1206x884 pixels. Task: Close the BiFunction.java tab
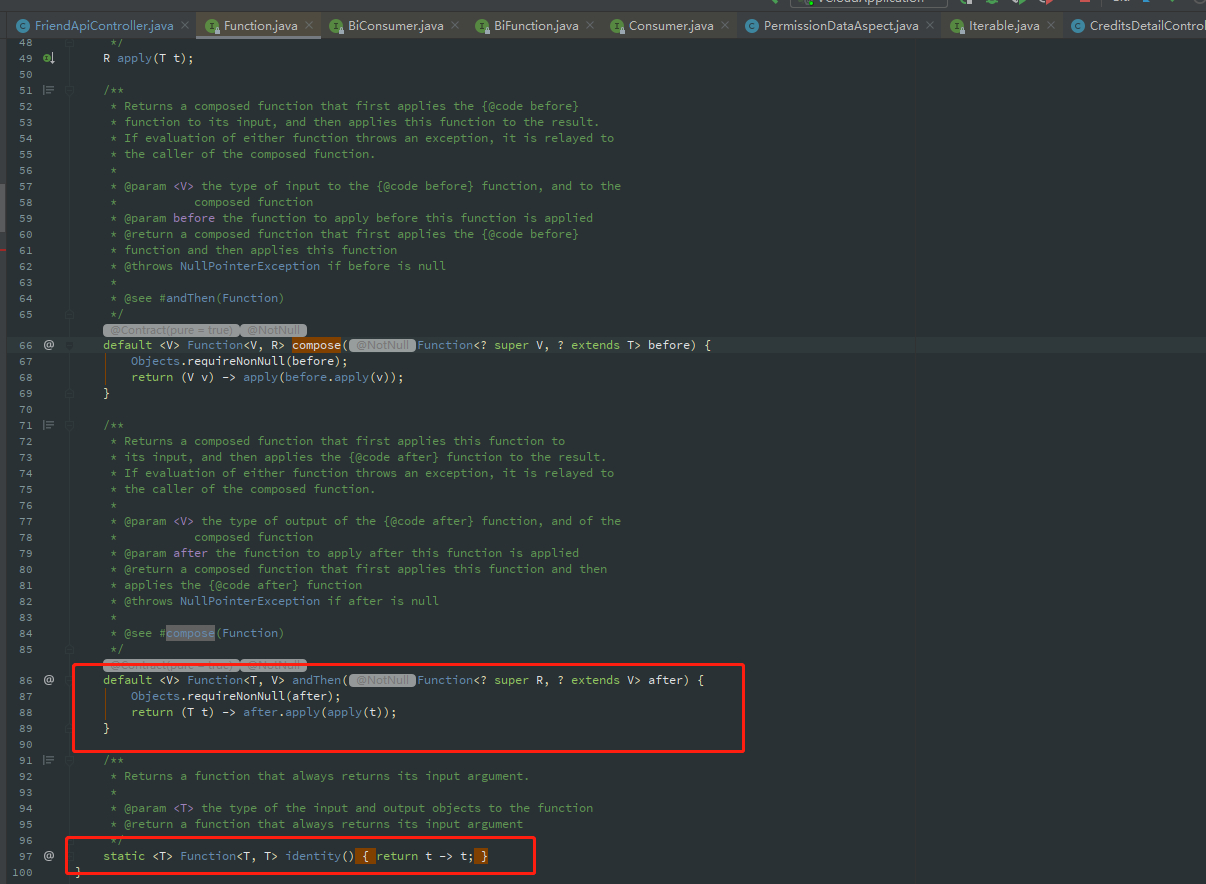click(x=591, y=26)
